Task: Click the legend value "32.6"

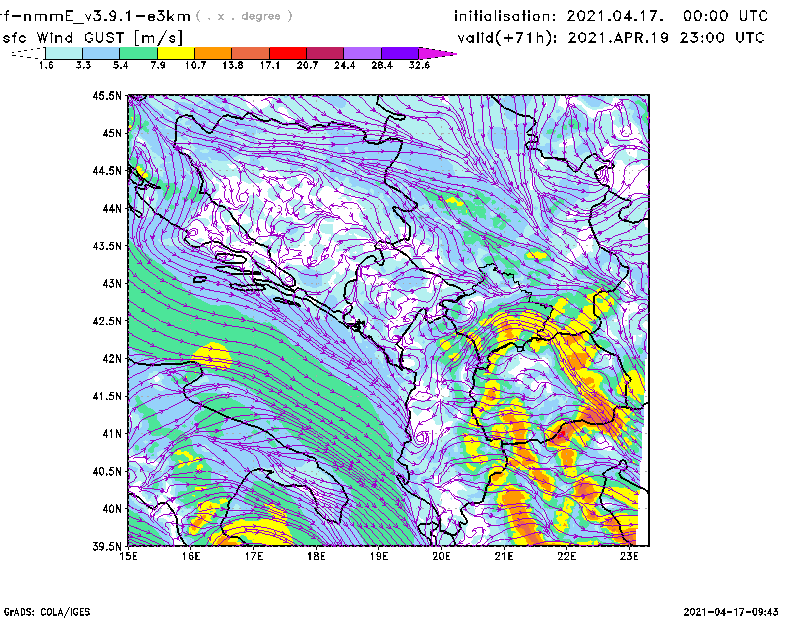Action: (x=419, y=65)
